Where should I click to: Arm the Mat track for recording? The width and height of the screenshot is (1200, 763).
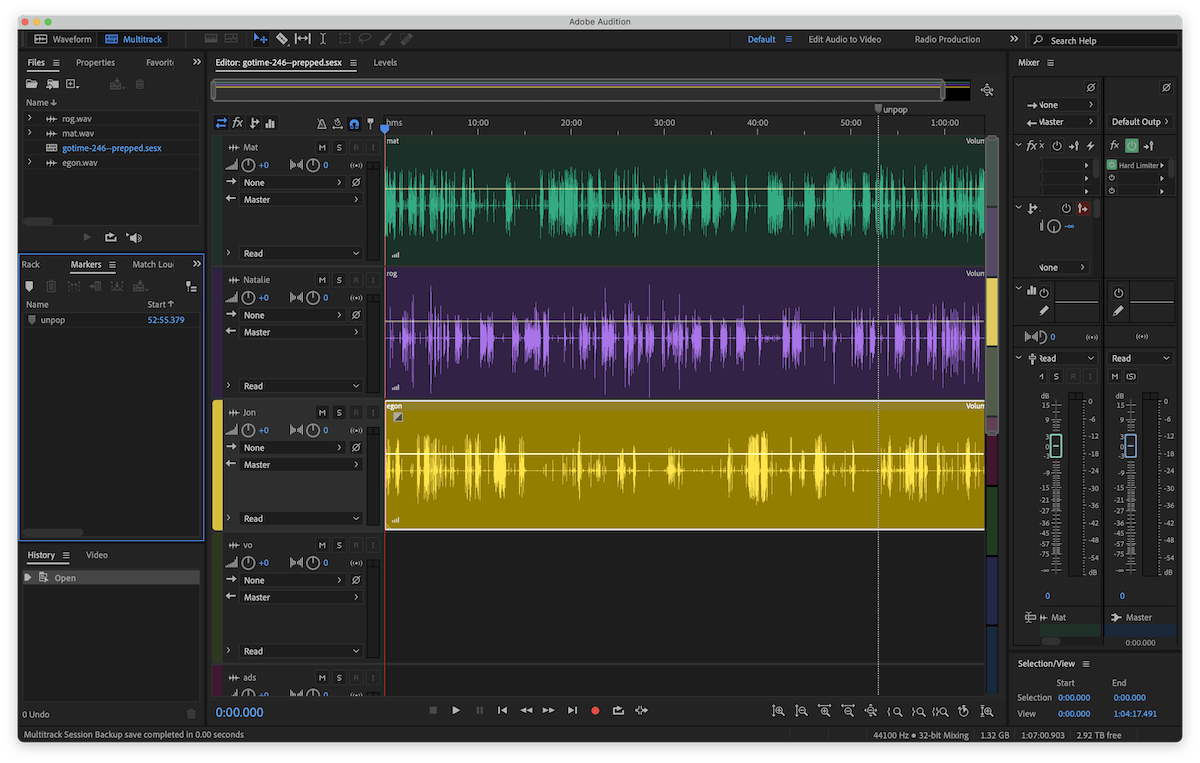[356, 147]
